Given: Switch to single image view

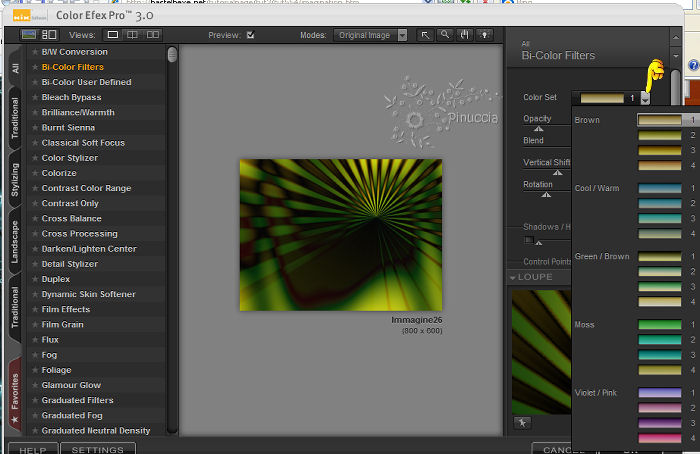Looking at the screenshot, I should 113,35.
